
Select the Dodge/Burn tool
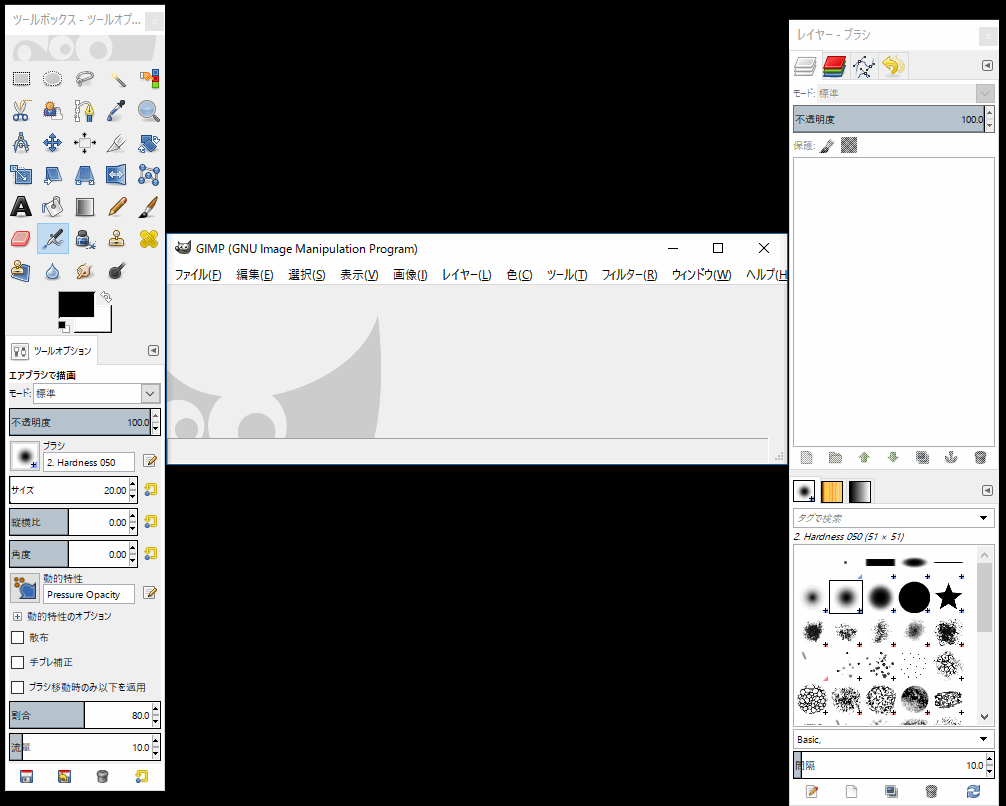point(117,271)
